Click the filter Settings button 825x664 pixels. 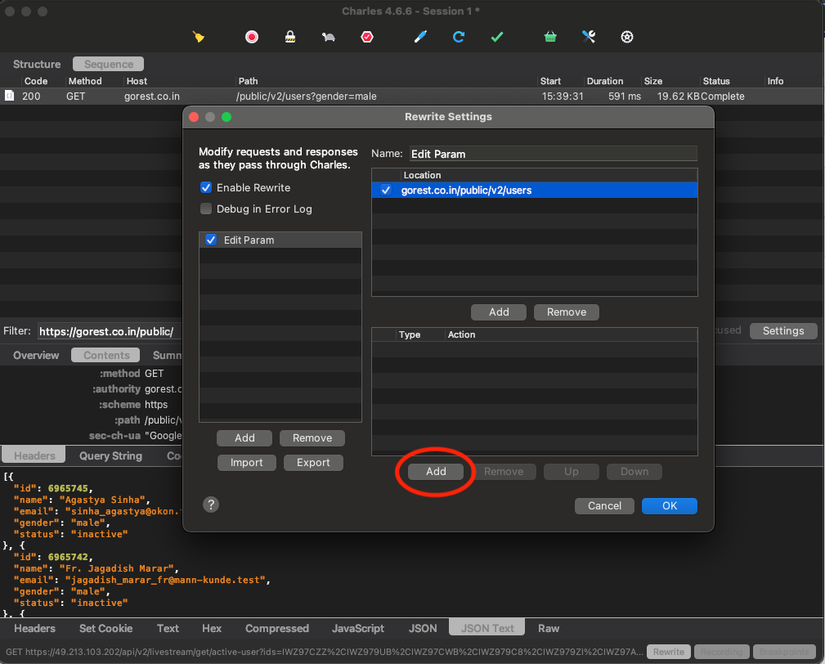(x=783, y=330)
